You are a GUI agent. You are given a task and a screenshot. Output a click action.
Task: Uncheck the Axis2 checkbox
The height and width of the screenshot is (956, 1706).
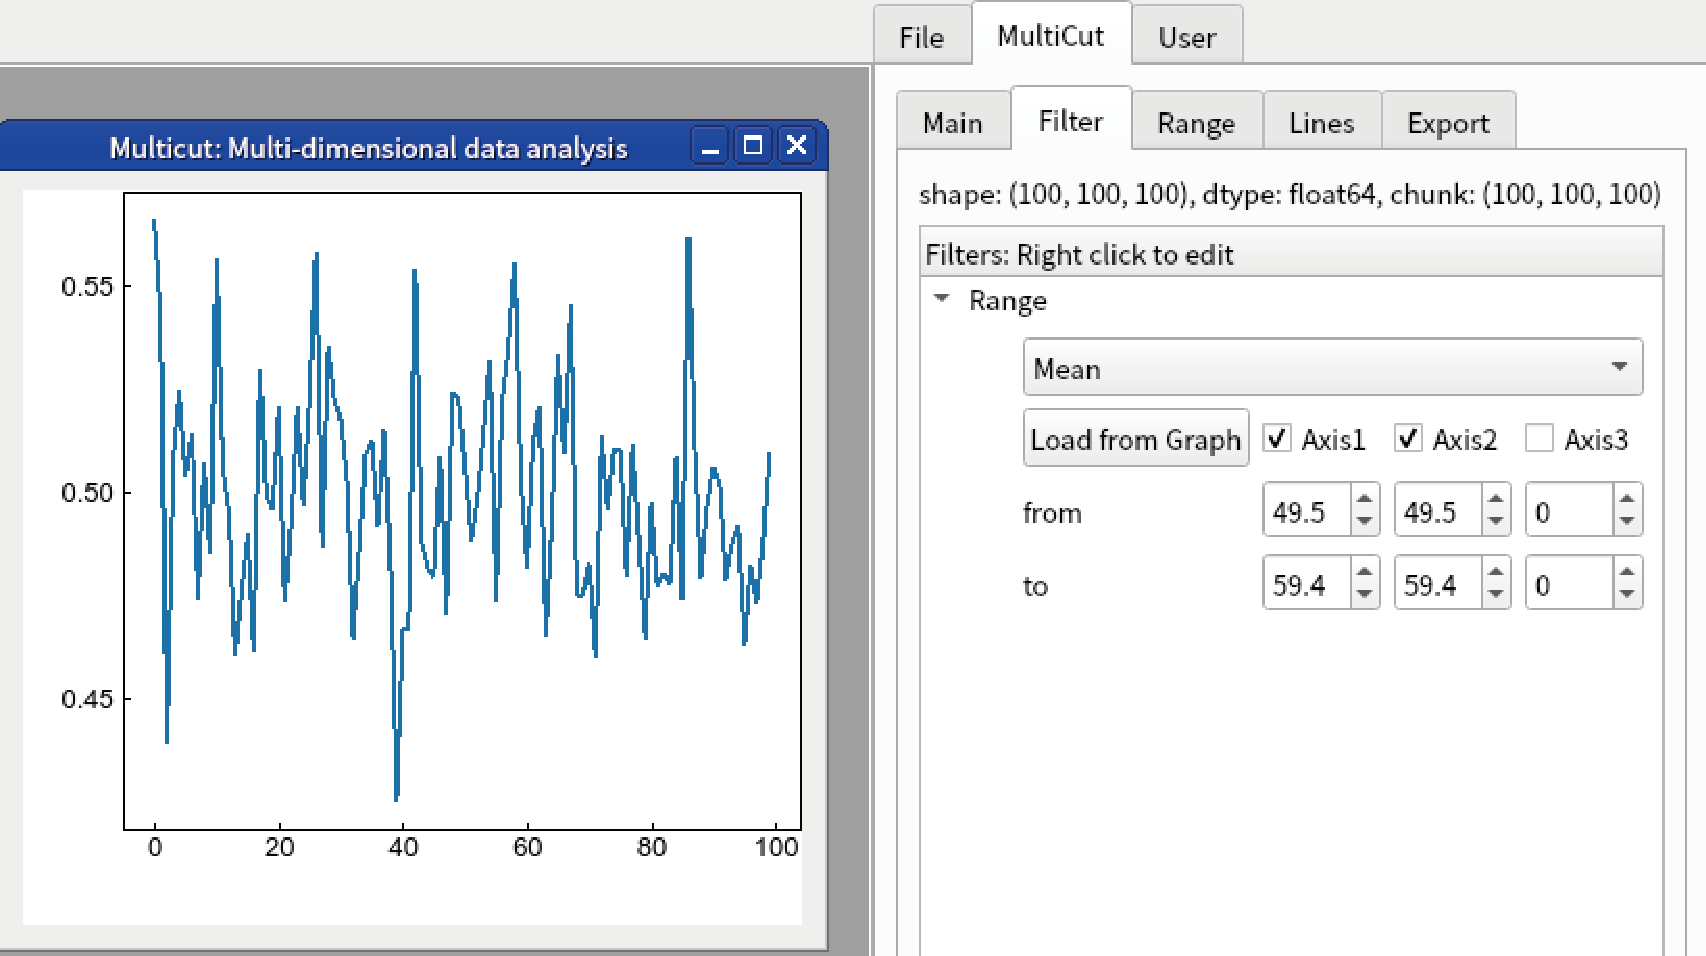[x=1408, y=438]
